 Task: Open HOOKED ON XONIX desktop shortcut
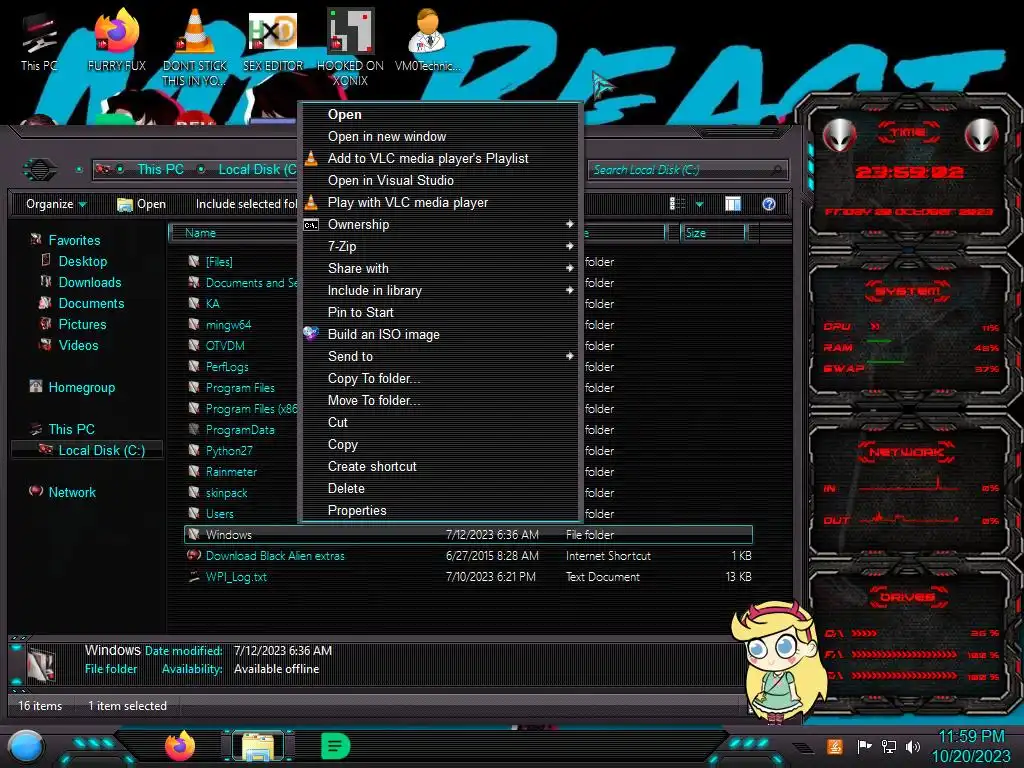(x=350, y=46)
